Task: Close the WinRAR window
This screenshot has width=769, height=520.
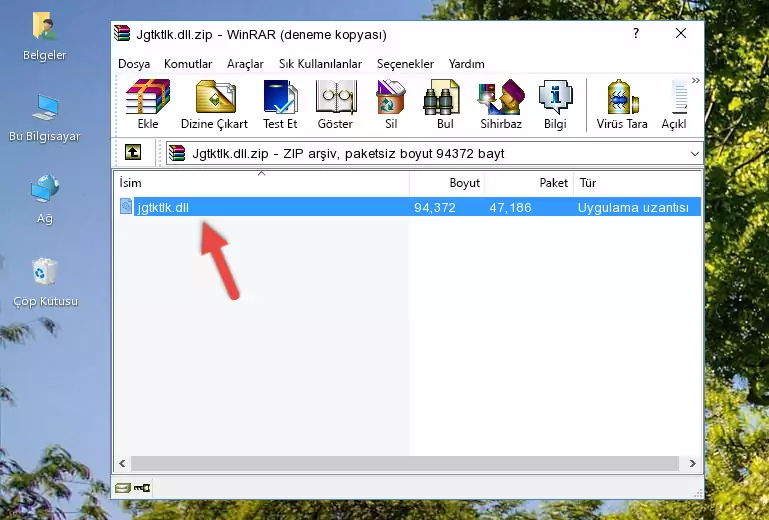Action: (681, 33)
